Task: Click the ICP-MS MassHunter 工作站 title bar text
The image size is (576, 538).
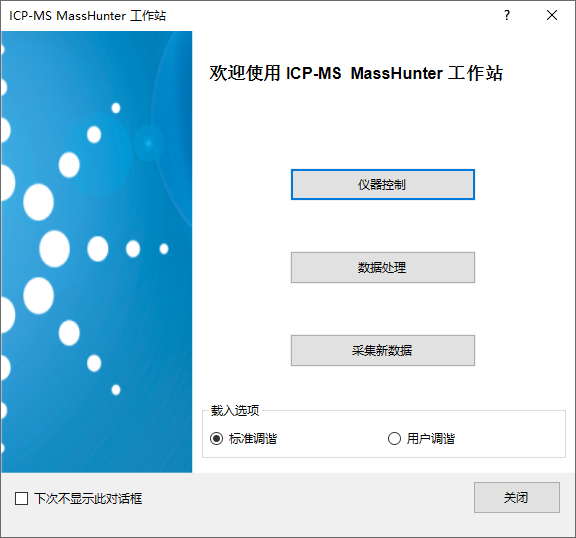Action: coord(87,16)
